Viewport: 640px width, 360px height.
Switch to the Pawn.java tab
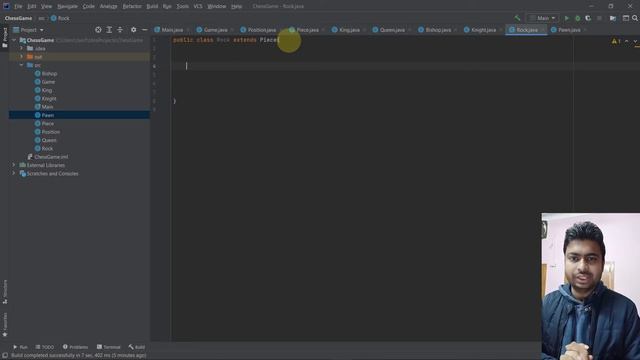click(569, 30)
